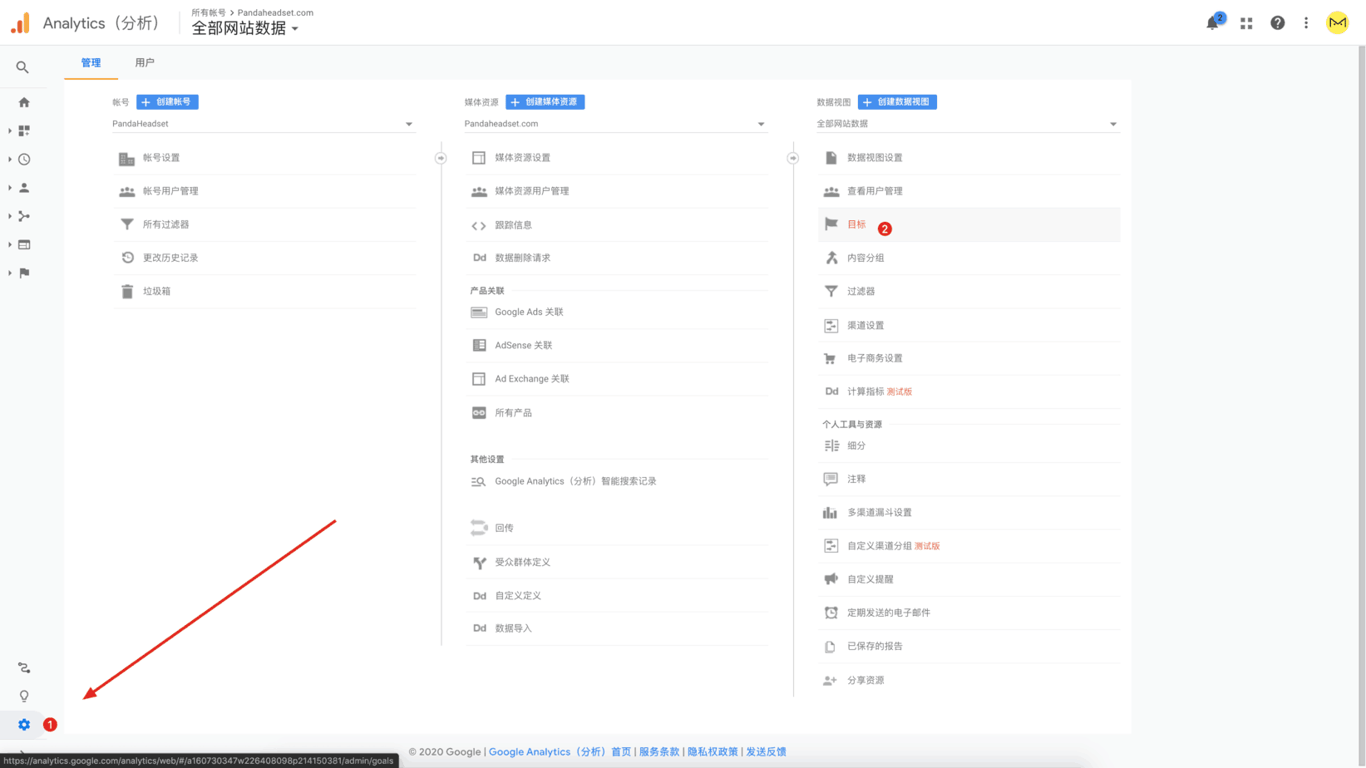The height and width of the screenshot is (768, 1366).
Task: Open the search icon in left sidebar
Action: tap(22, 67)
